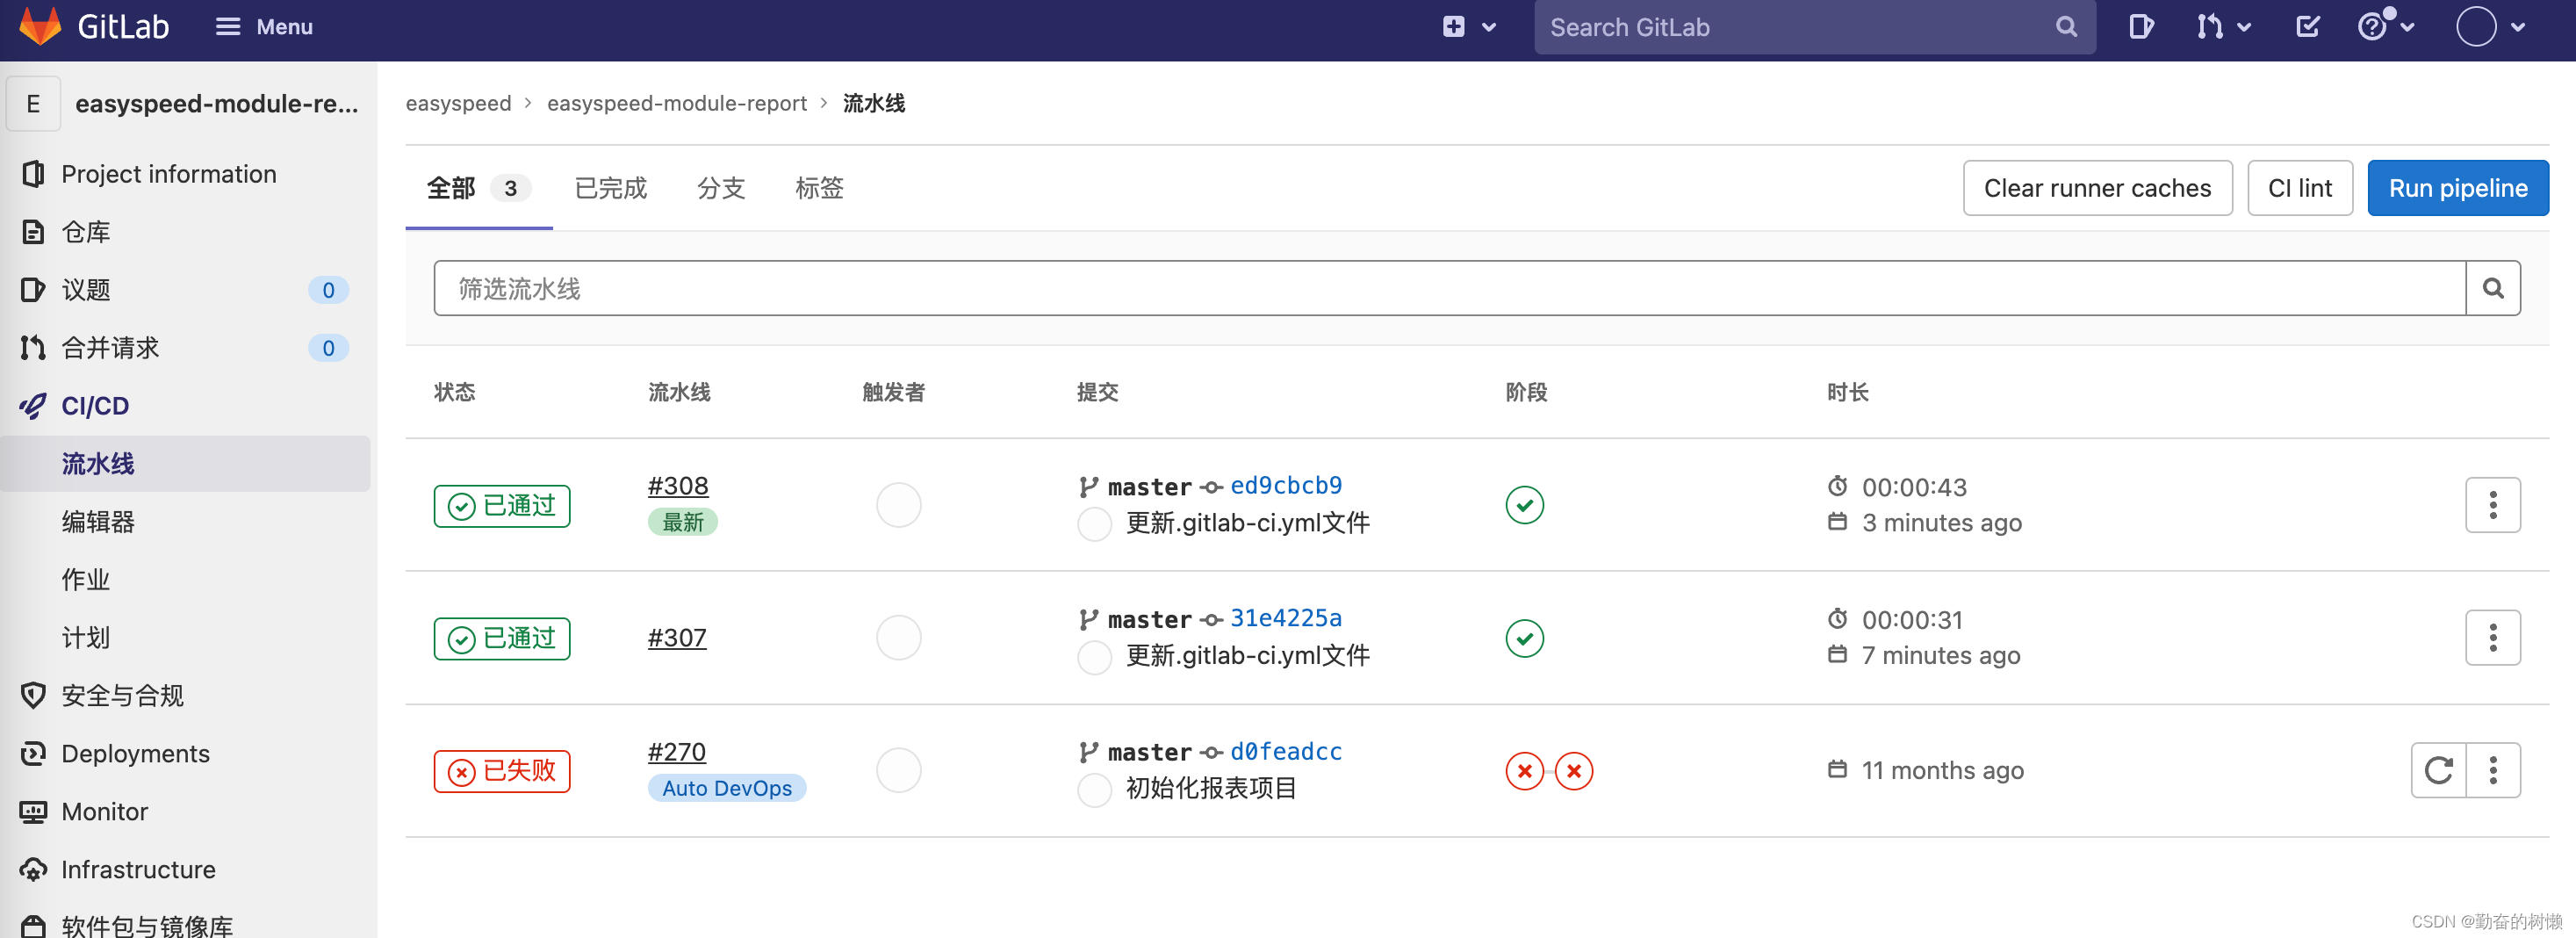
Task: Click the filter search magnifier button
Action: pyautogui.click(x=2493, y=289)
